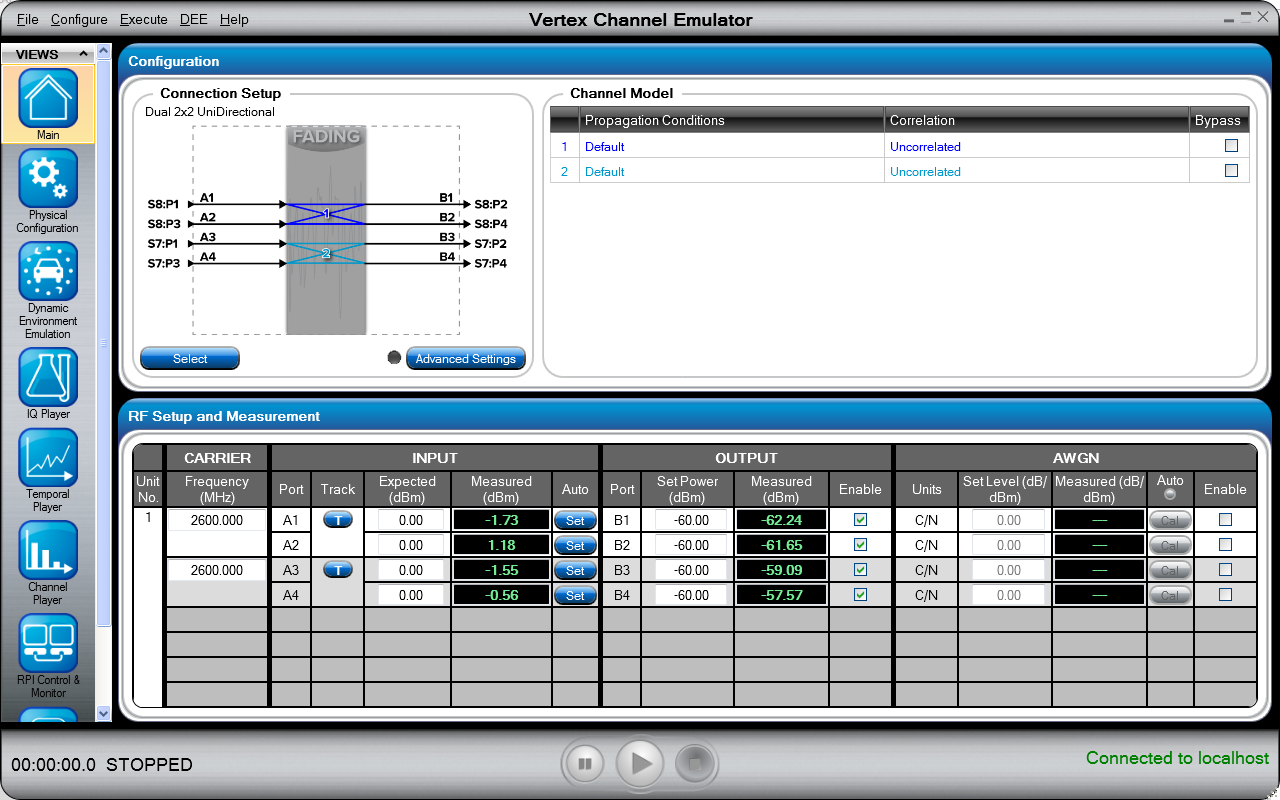Open the Main view icon
Screen dimensions: 1280x800
coord(48,98)
